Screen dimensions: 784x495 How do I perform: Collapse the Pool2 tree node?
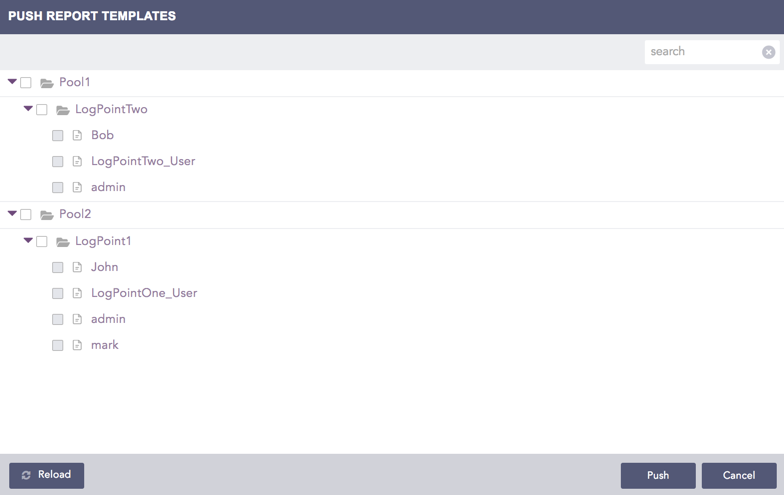(x=12, y=214)
